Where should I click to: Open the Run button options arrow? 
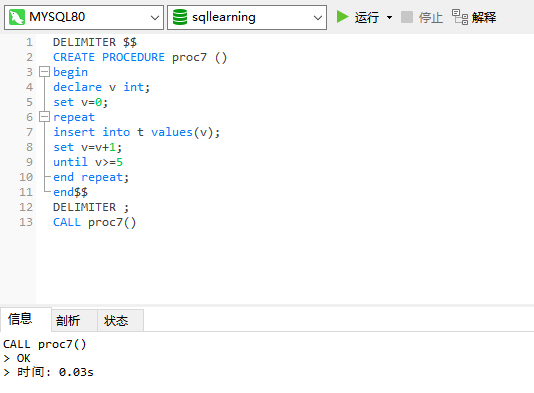pos(389,17)
